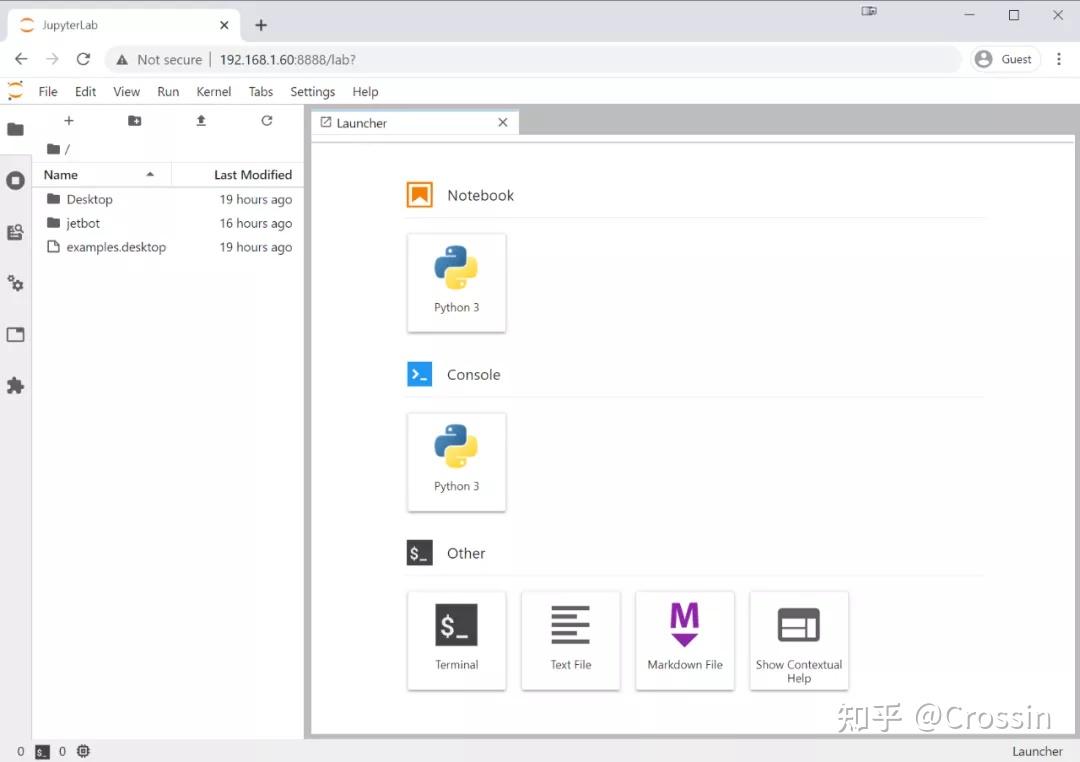Click the Console section heading
1080x762 pixels.
pyautogui.click(x=473, y=375)
